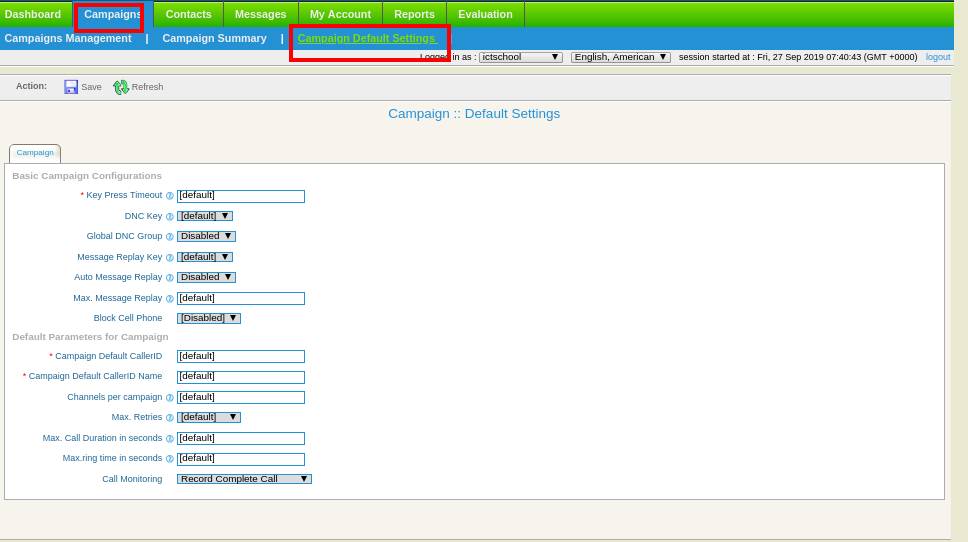Open Campaign Default Settings link
The width and height of the screenshot is (968, 542).
pos(367,38)
